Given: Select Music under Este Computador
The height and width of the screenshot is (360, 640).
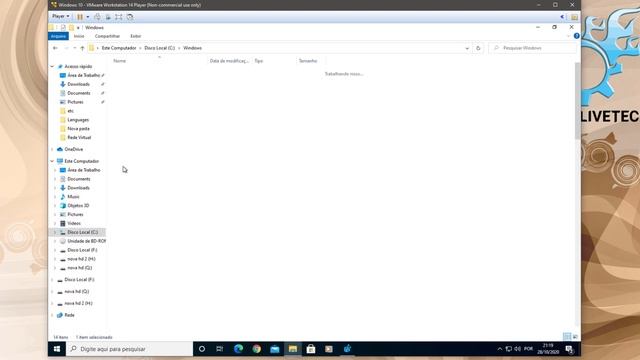Looking at the screenshot, I should 73,197.
